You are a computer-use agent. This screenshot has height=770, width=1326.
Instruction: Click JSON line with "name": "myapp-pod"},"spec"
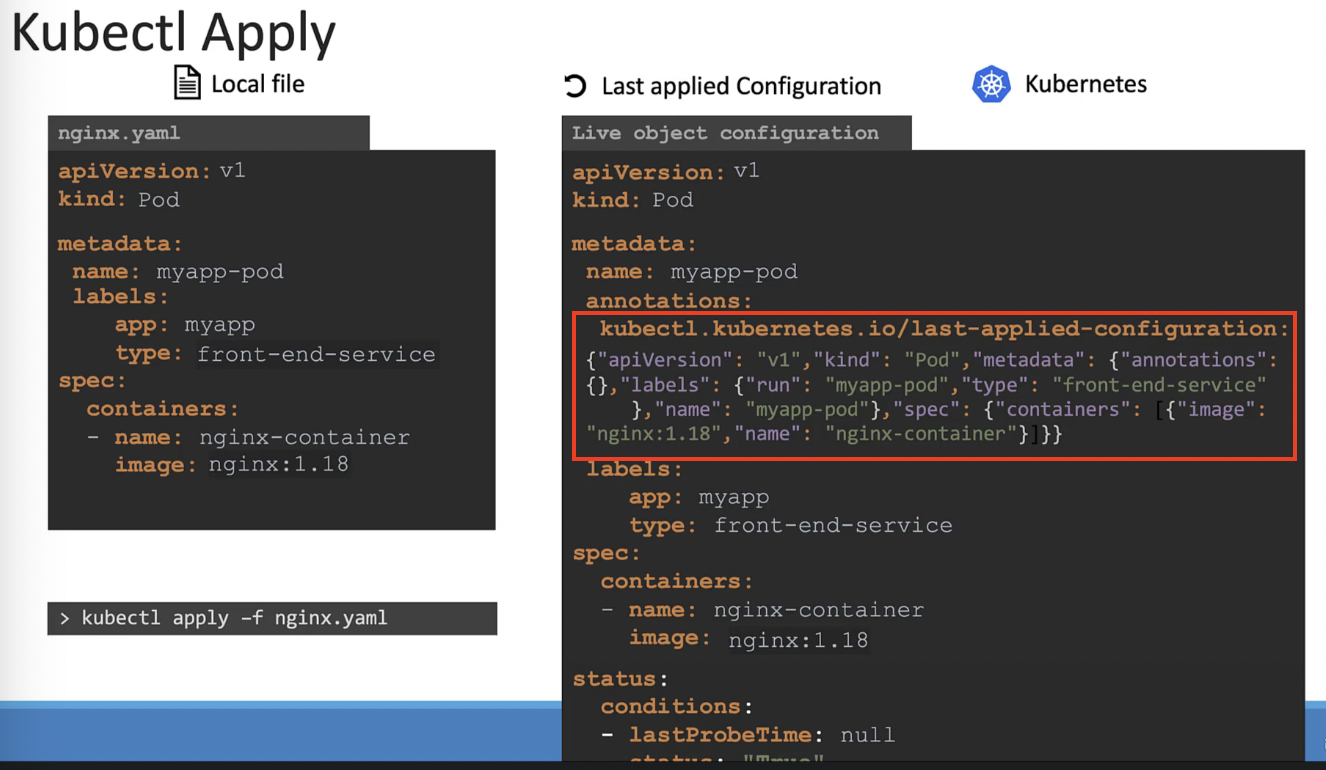pyautogui.click(x=949, y=410)
